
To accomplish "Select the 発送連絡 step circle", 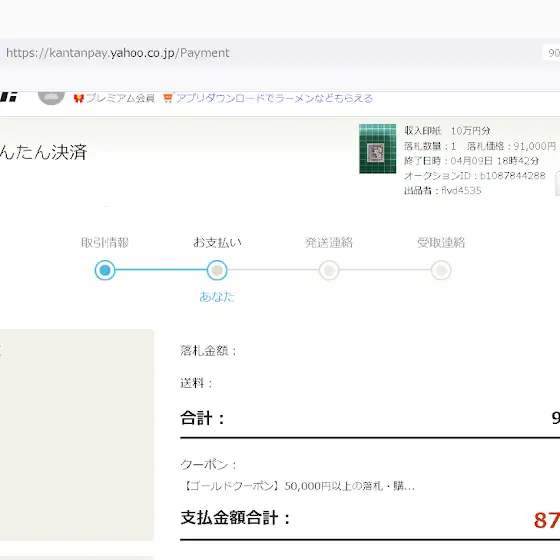I will 329,270.
